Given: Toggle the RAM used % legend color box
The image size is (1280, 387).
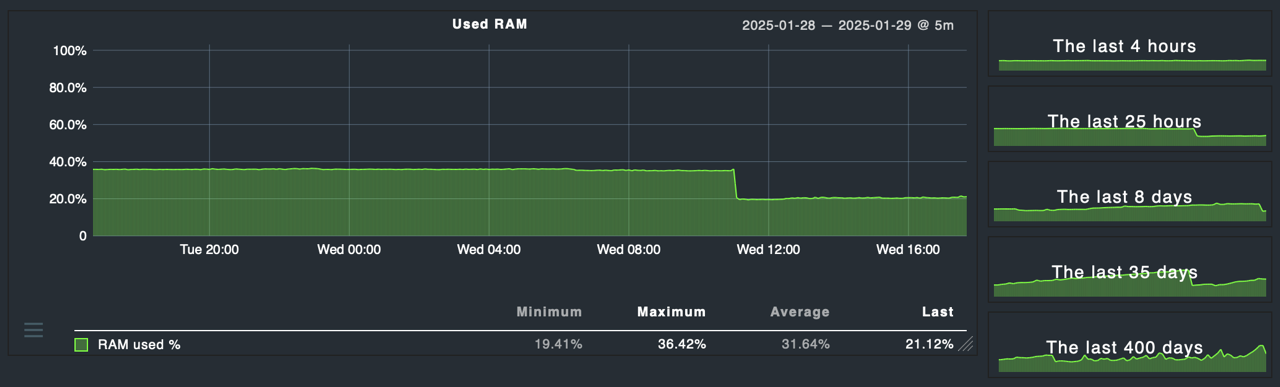Looking at the screenshot, I should (x=81, y=345).
